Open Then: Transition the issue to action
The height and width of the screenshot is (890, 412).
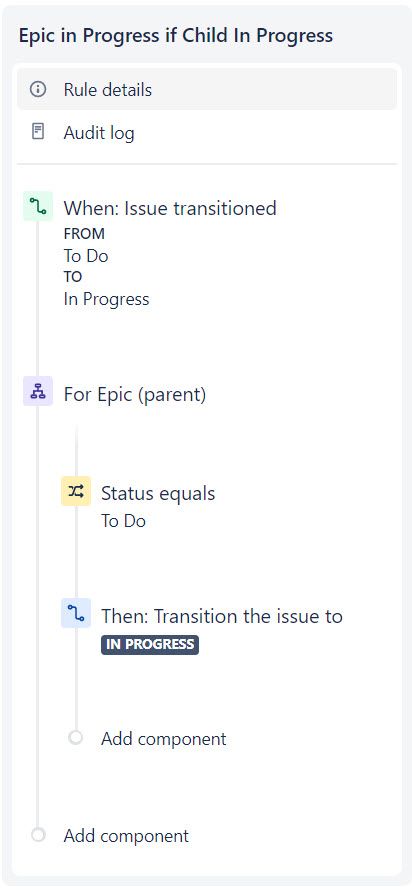point(222,616)
